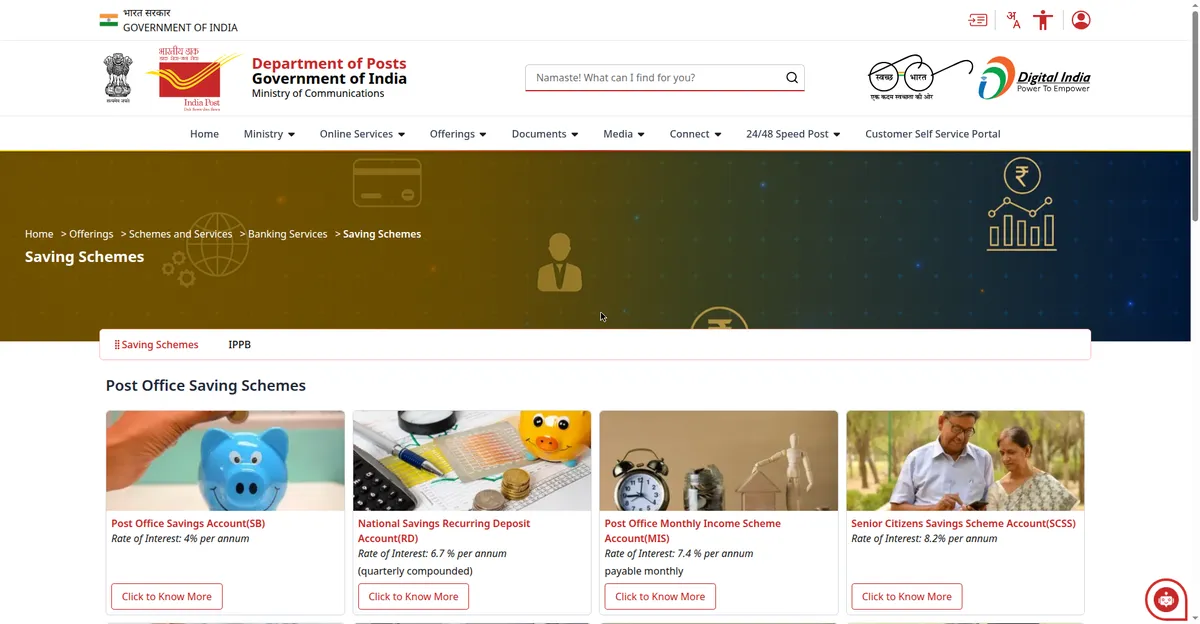Click 'Rate of Interest: 8.2% per annum'
This screenshot has height=624, width=1200.
[924, 539]
